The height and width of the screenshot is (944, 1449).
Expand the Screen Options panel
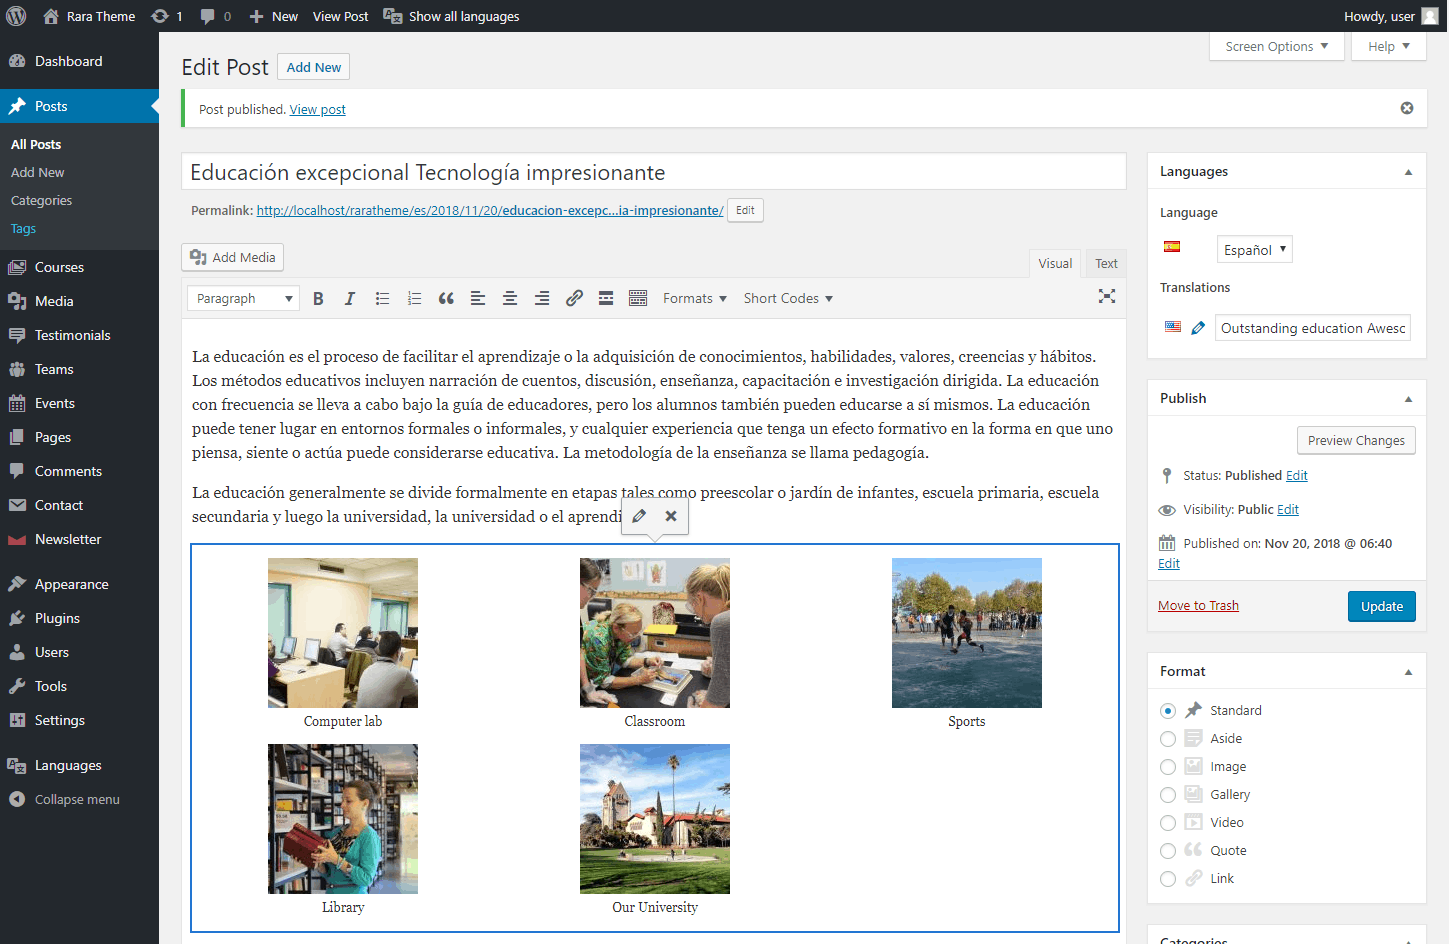pyautogui.click(x=1276, y=46)
